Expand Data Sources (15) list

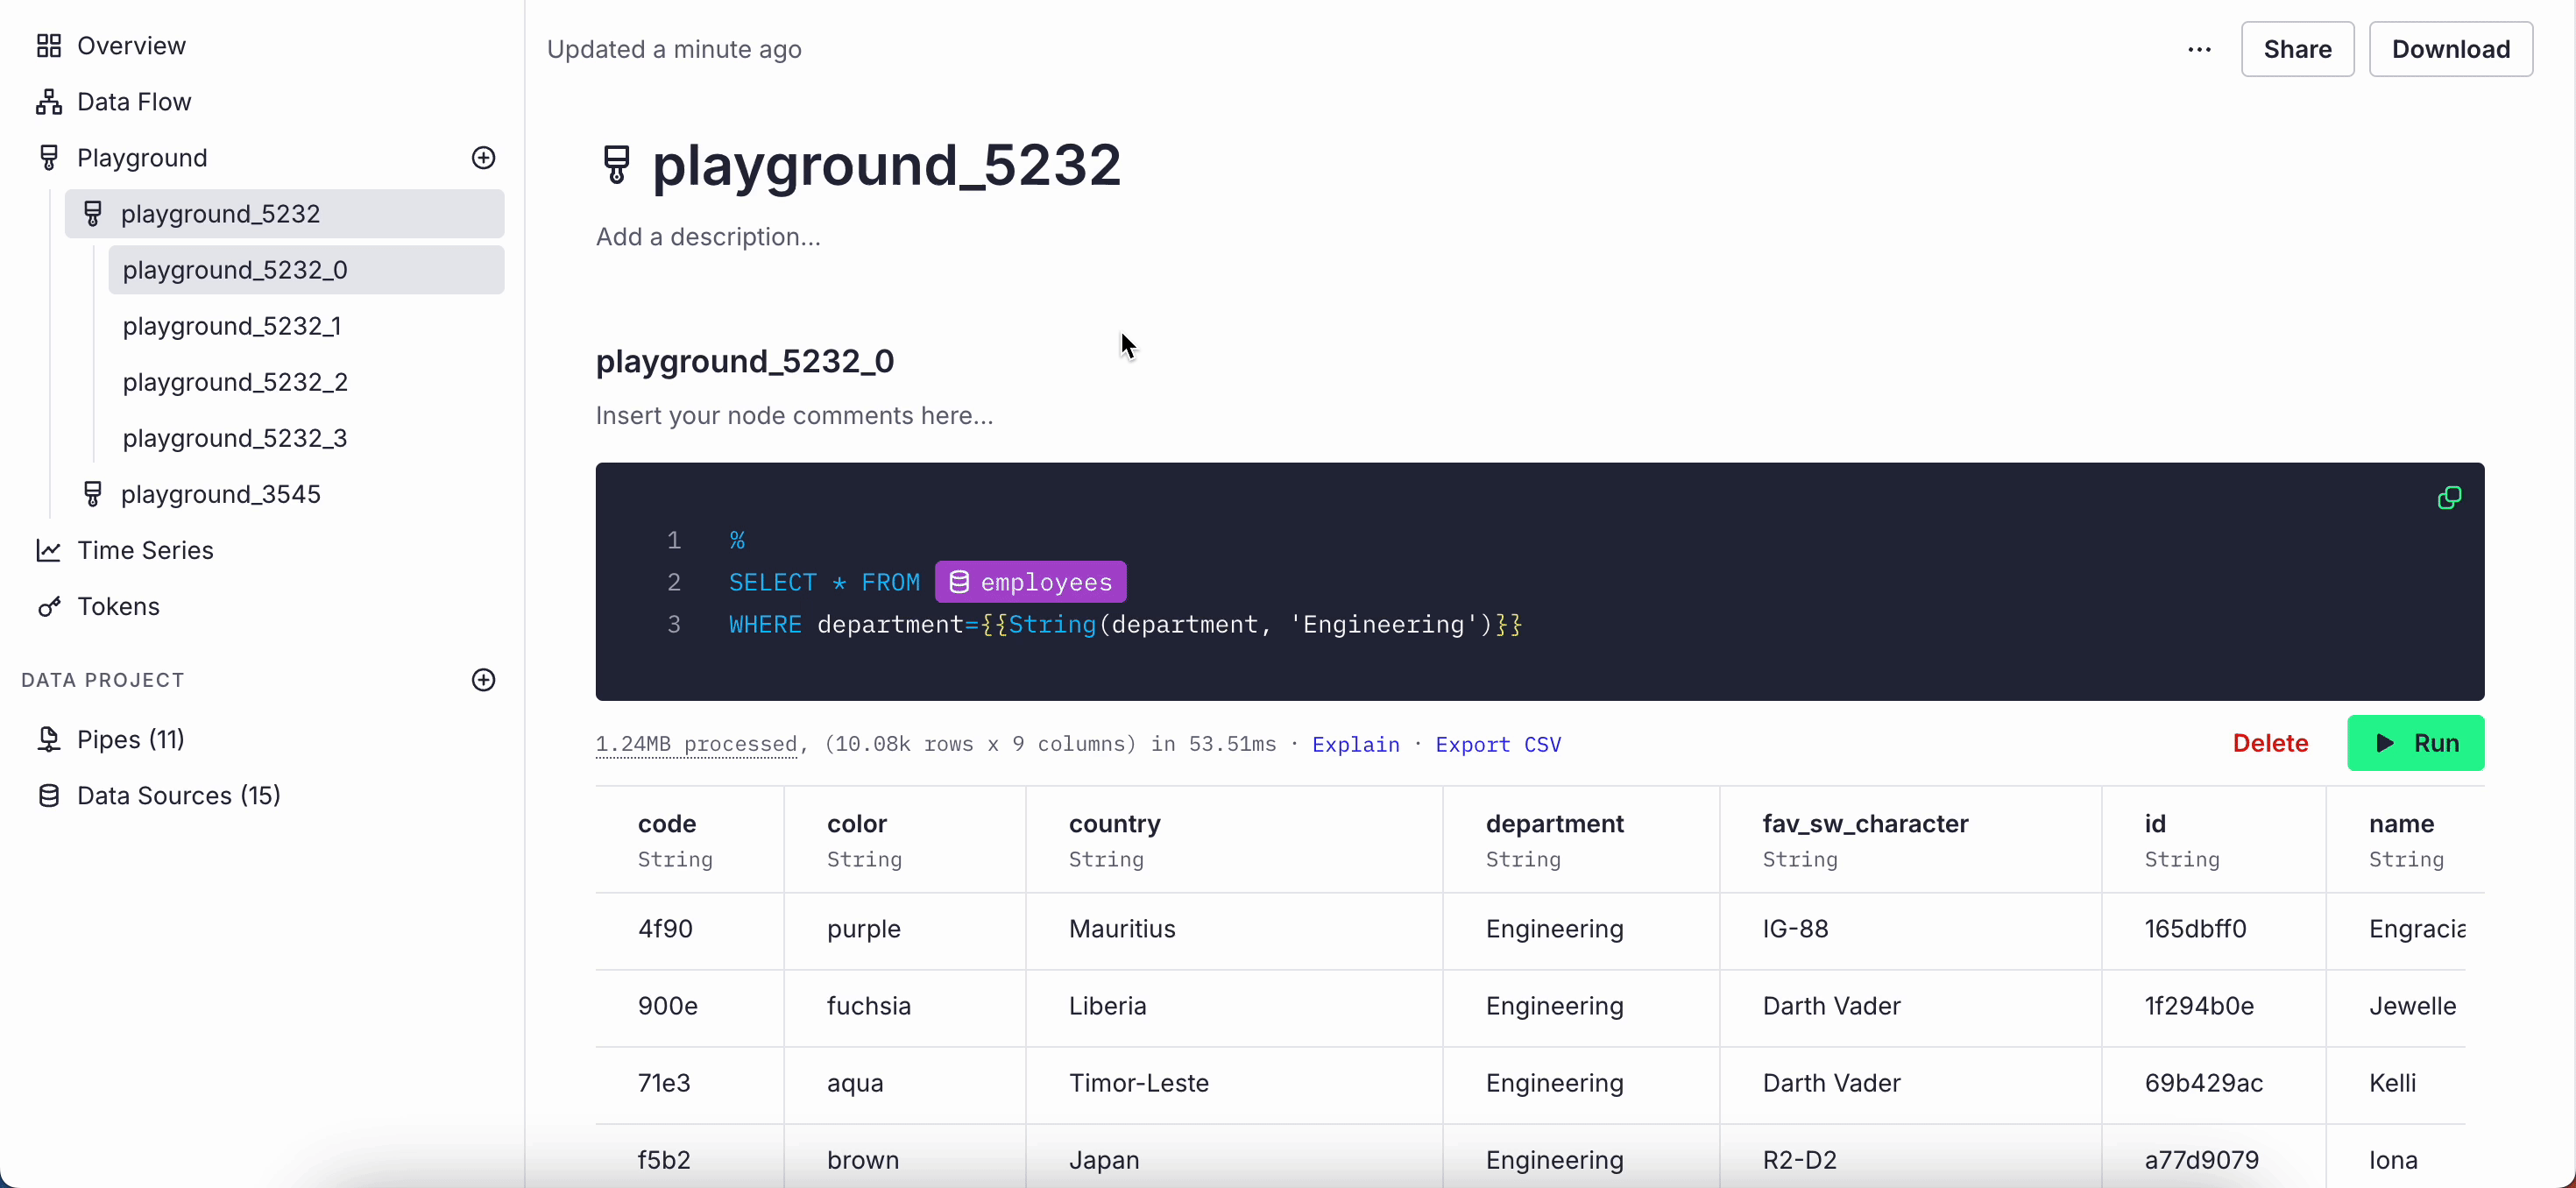coord(178,795)
